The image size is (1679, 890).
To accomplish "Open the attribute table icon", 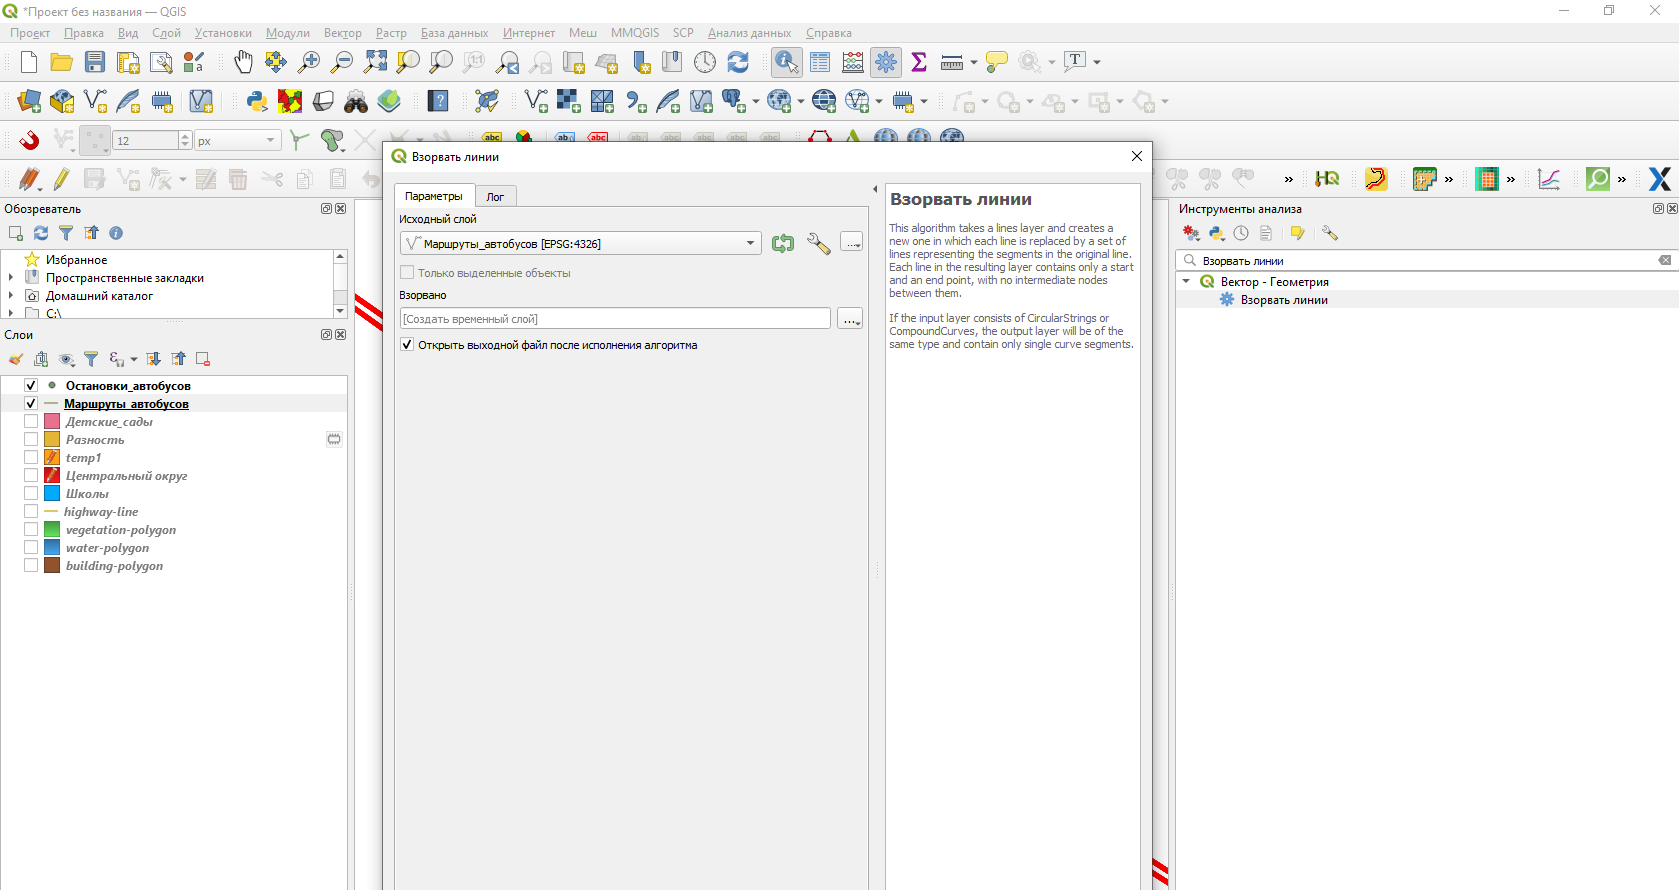I will point(820,62).
